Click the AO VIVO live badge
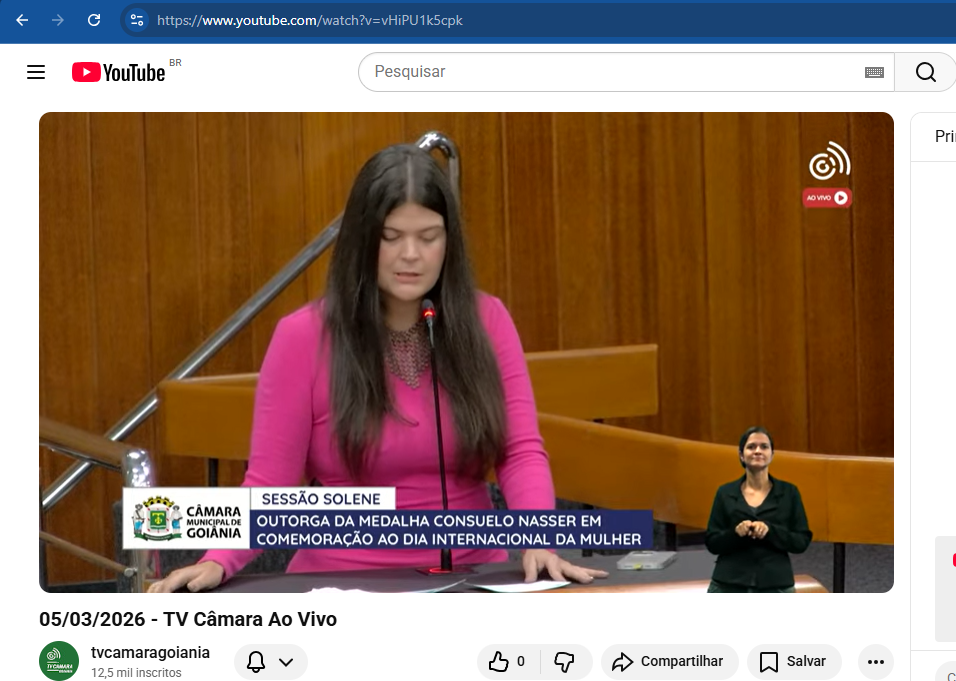This screenshot has height=681, width=956. [x=827, y=198]
